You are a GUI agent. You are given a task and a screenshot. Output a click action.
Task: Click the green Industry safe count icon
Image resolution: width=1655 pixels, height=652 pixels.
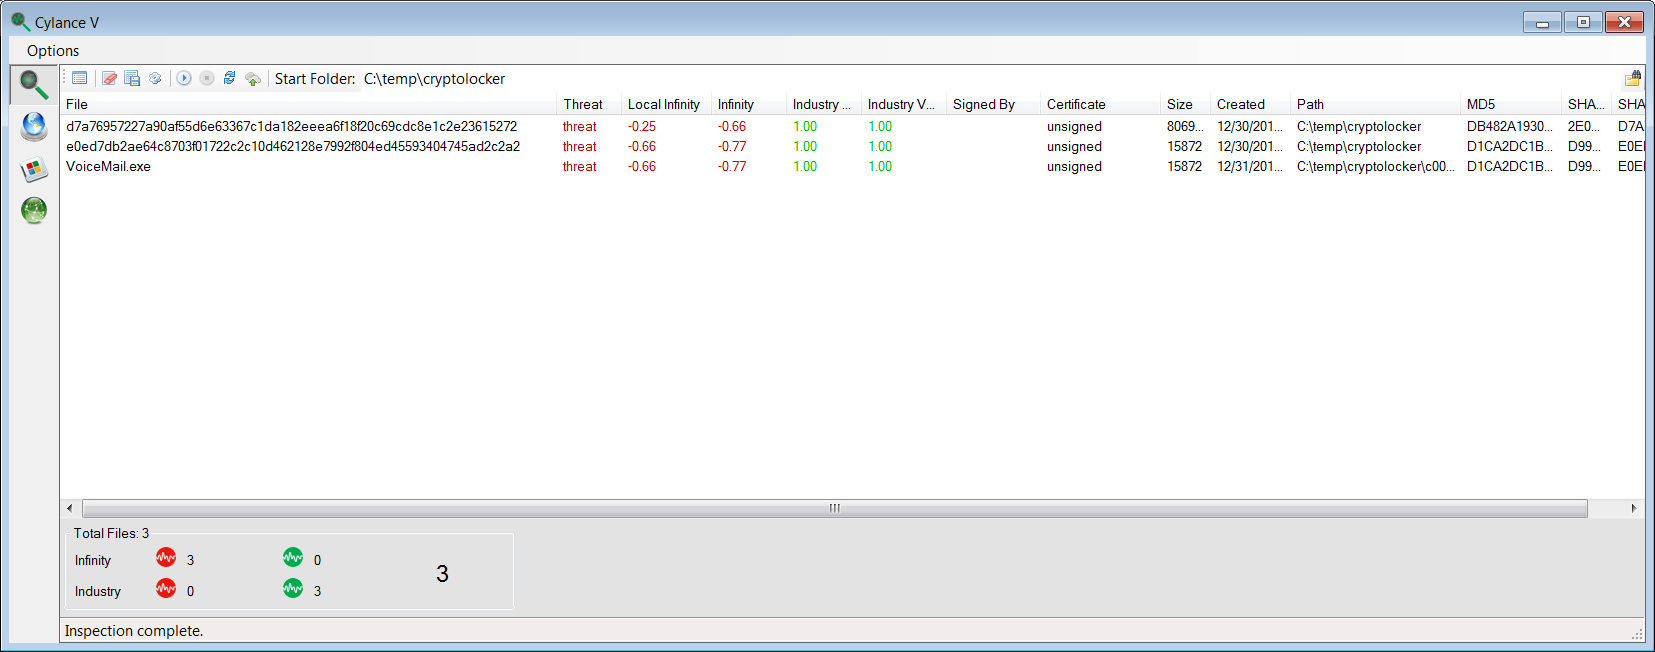[x=293, y=588]
